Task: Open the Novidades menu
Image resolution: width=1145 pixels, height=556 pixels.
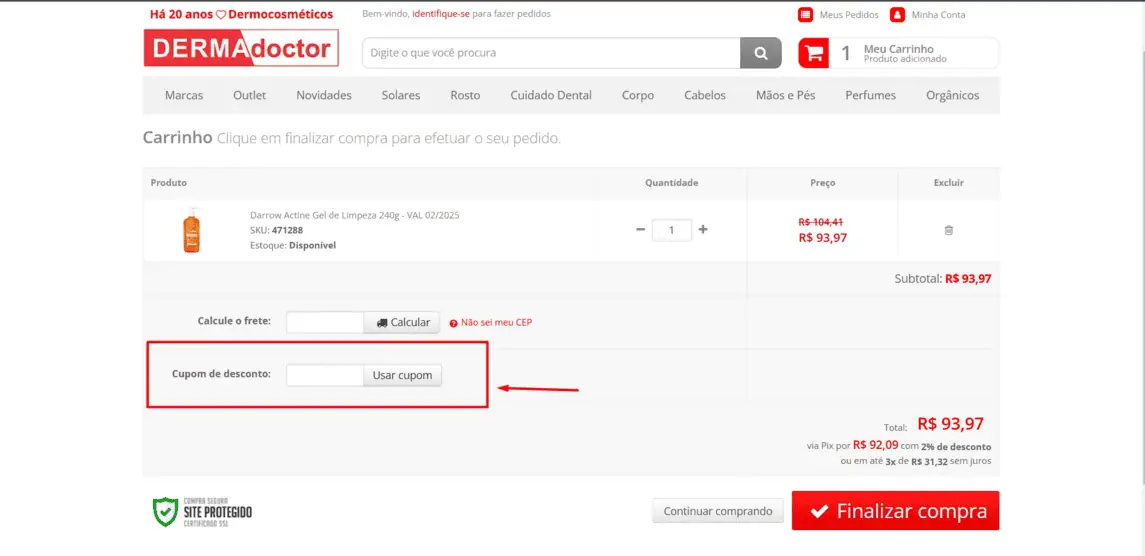Action: pyautogui.click(x=323, y=95)
